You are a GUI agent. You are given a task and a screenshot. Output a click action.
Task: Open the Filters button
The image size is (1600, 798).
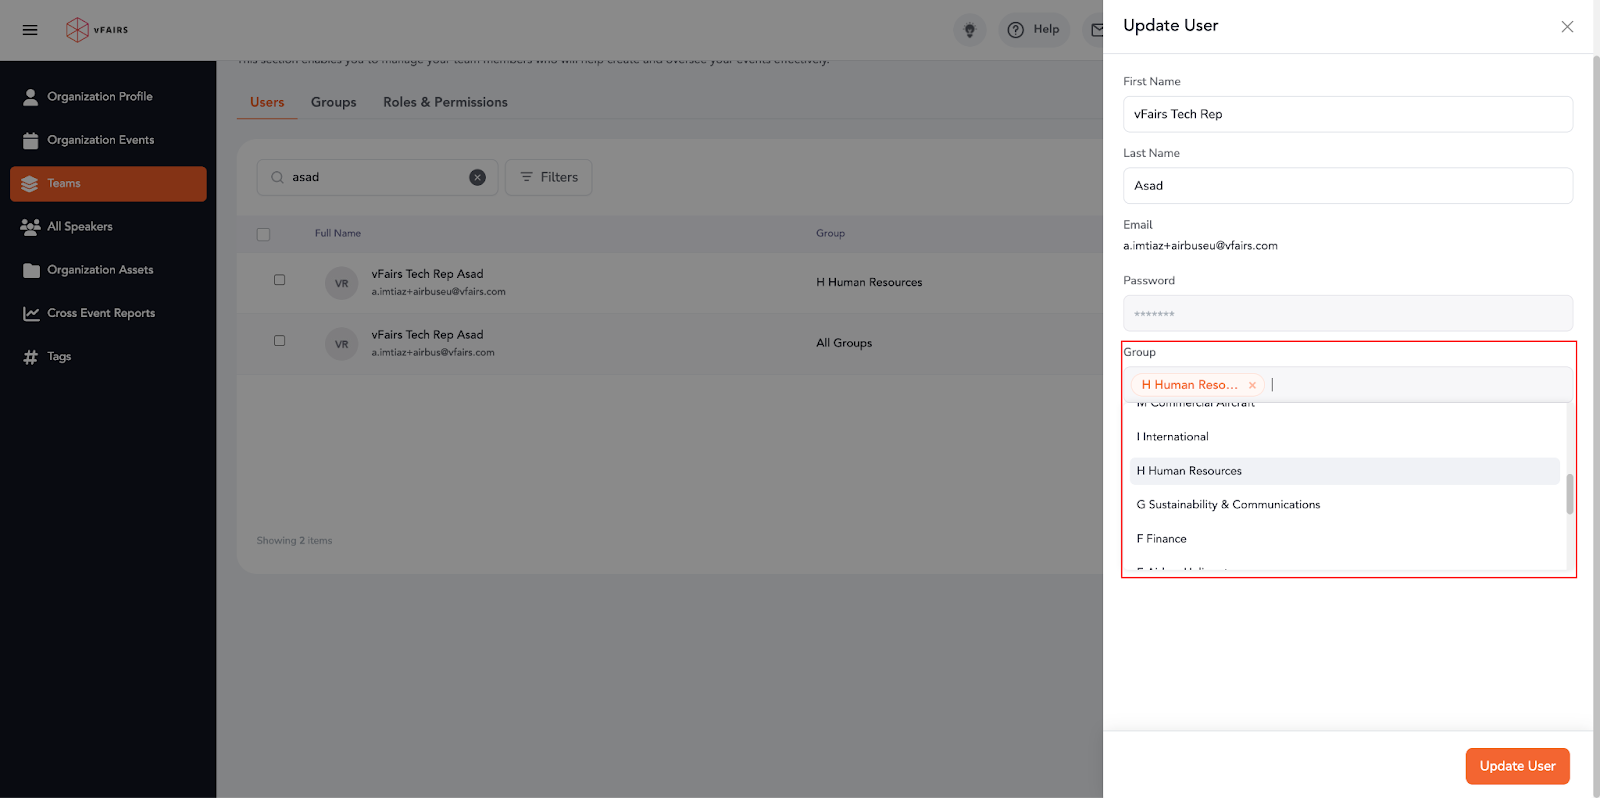click(549, 177)
